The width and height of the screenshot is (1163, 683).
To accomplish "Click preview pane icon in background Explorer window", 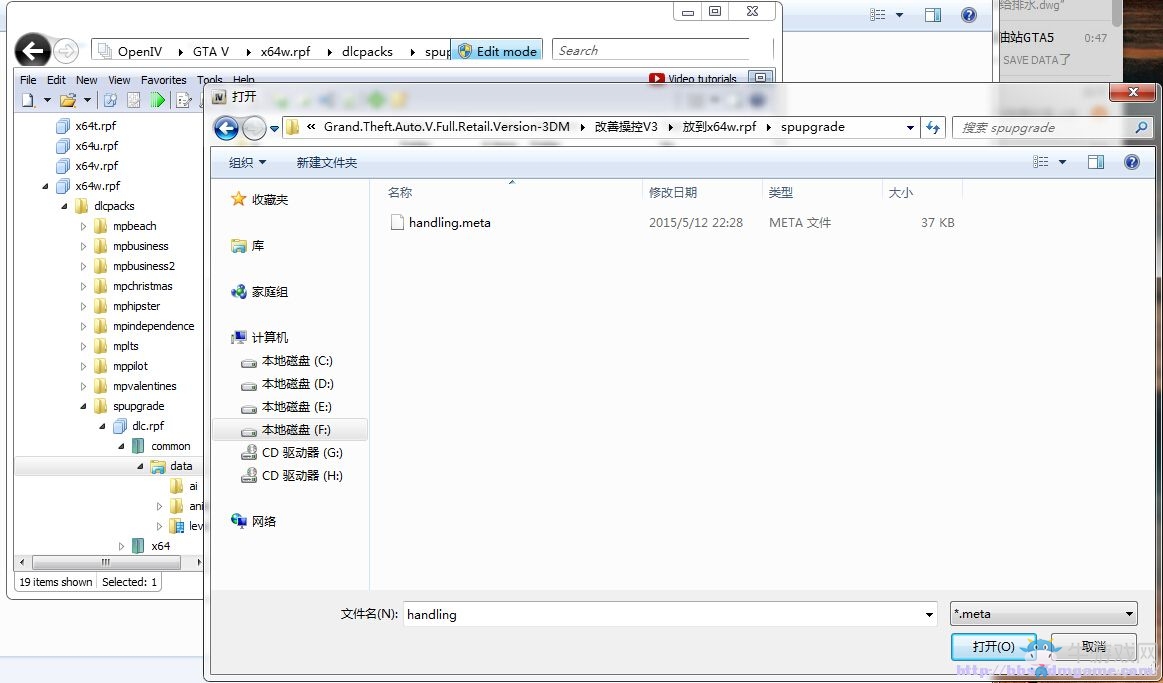I will click(x=933, y=15).
